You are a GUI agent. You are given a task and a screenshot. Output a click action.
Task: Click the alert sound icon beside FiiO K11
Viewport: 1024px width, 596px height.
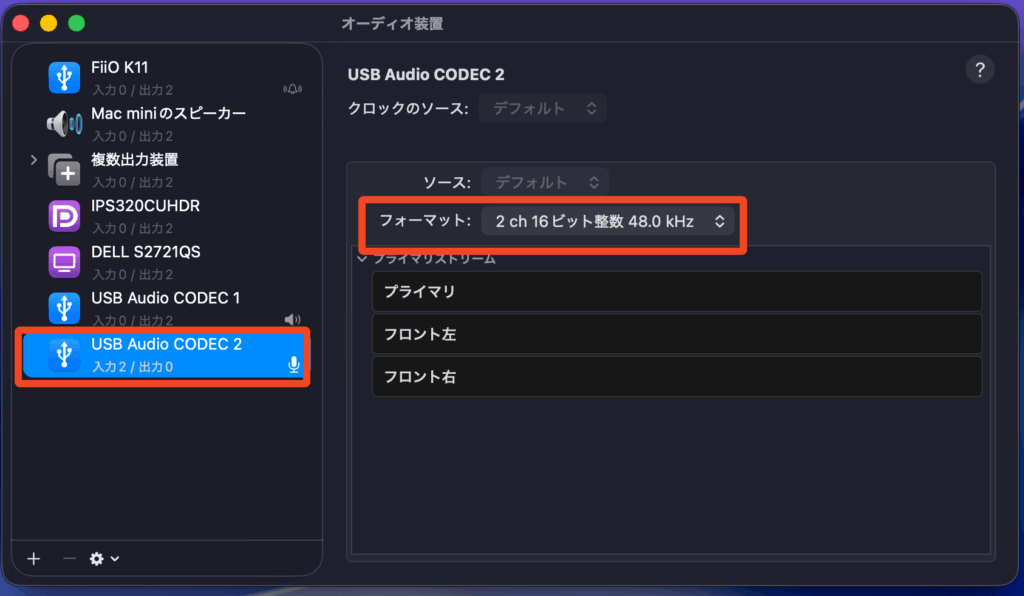(292, 90)
